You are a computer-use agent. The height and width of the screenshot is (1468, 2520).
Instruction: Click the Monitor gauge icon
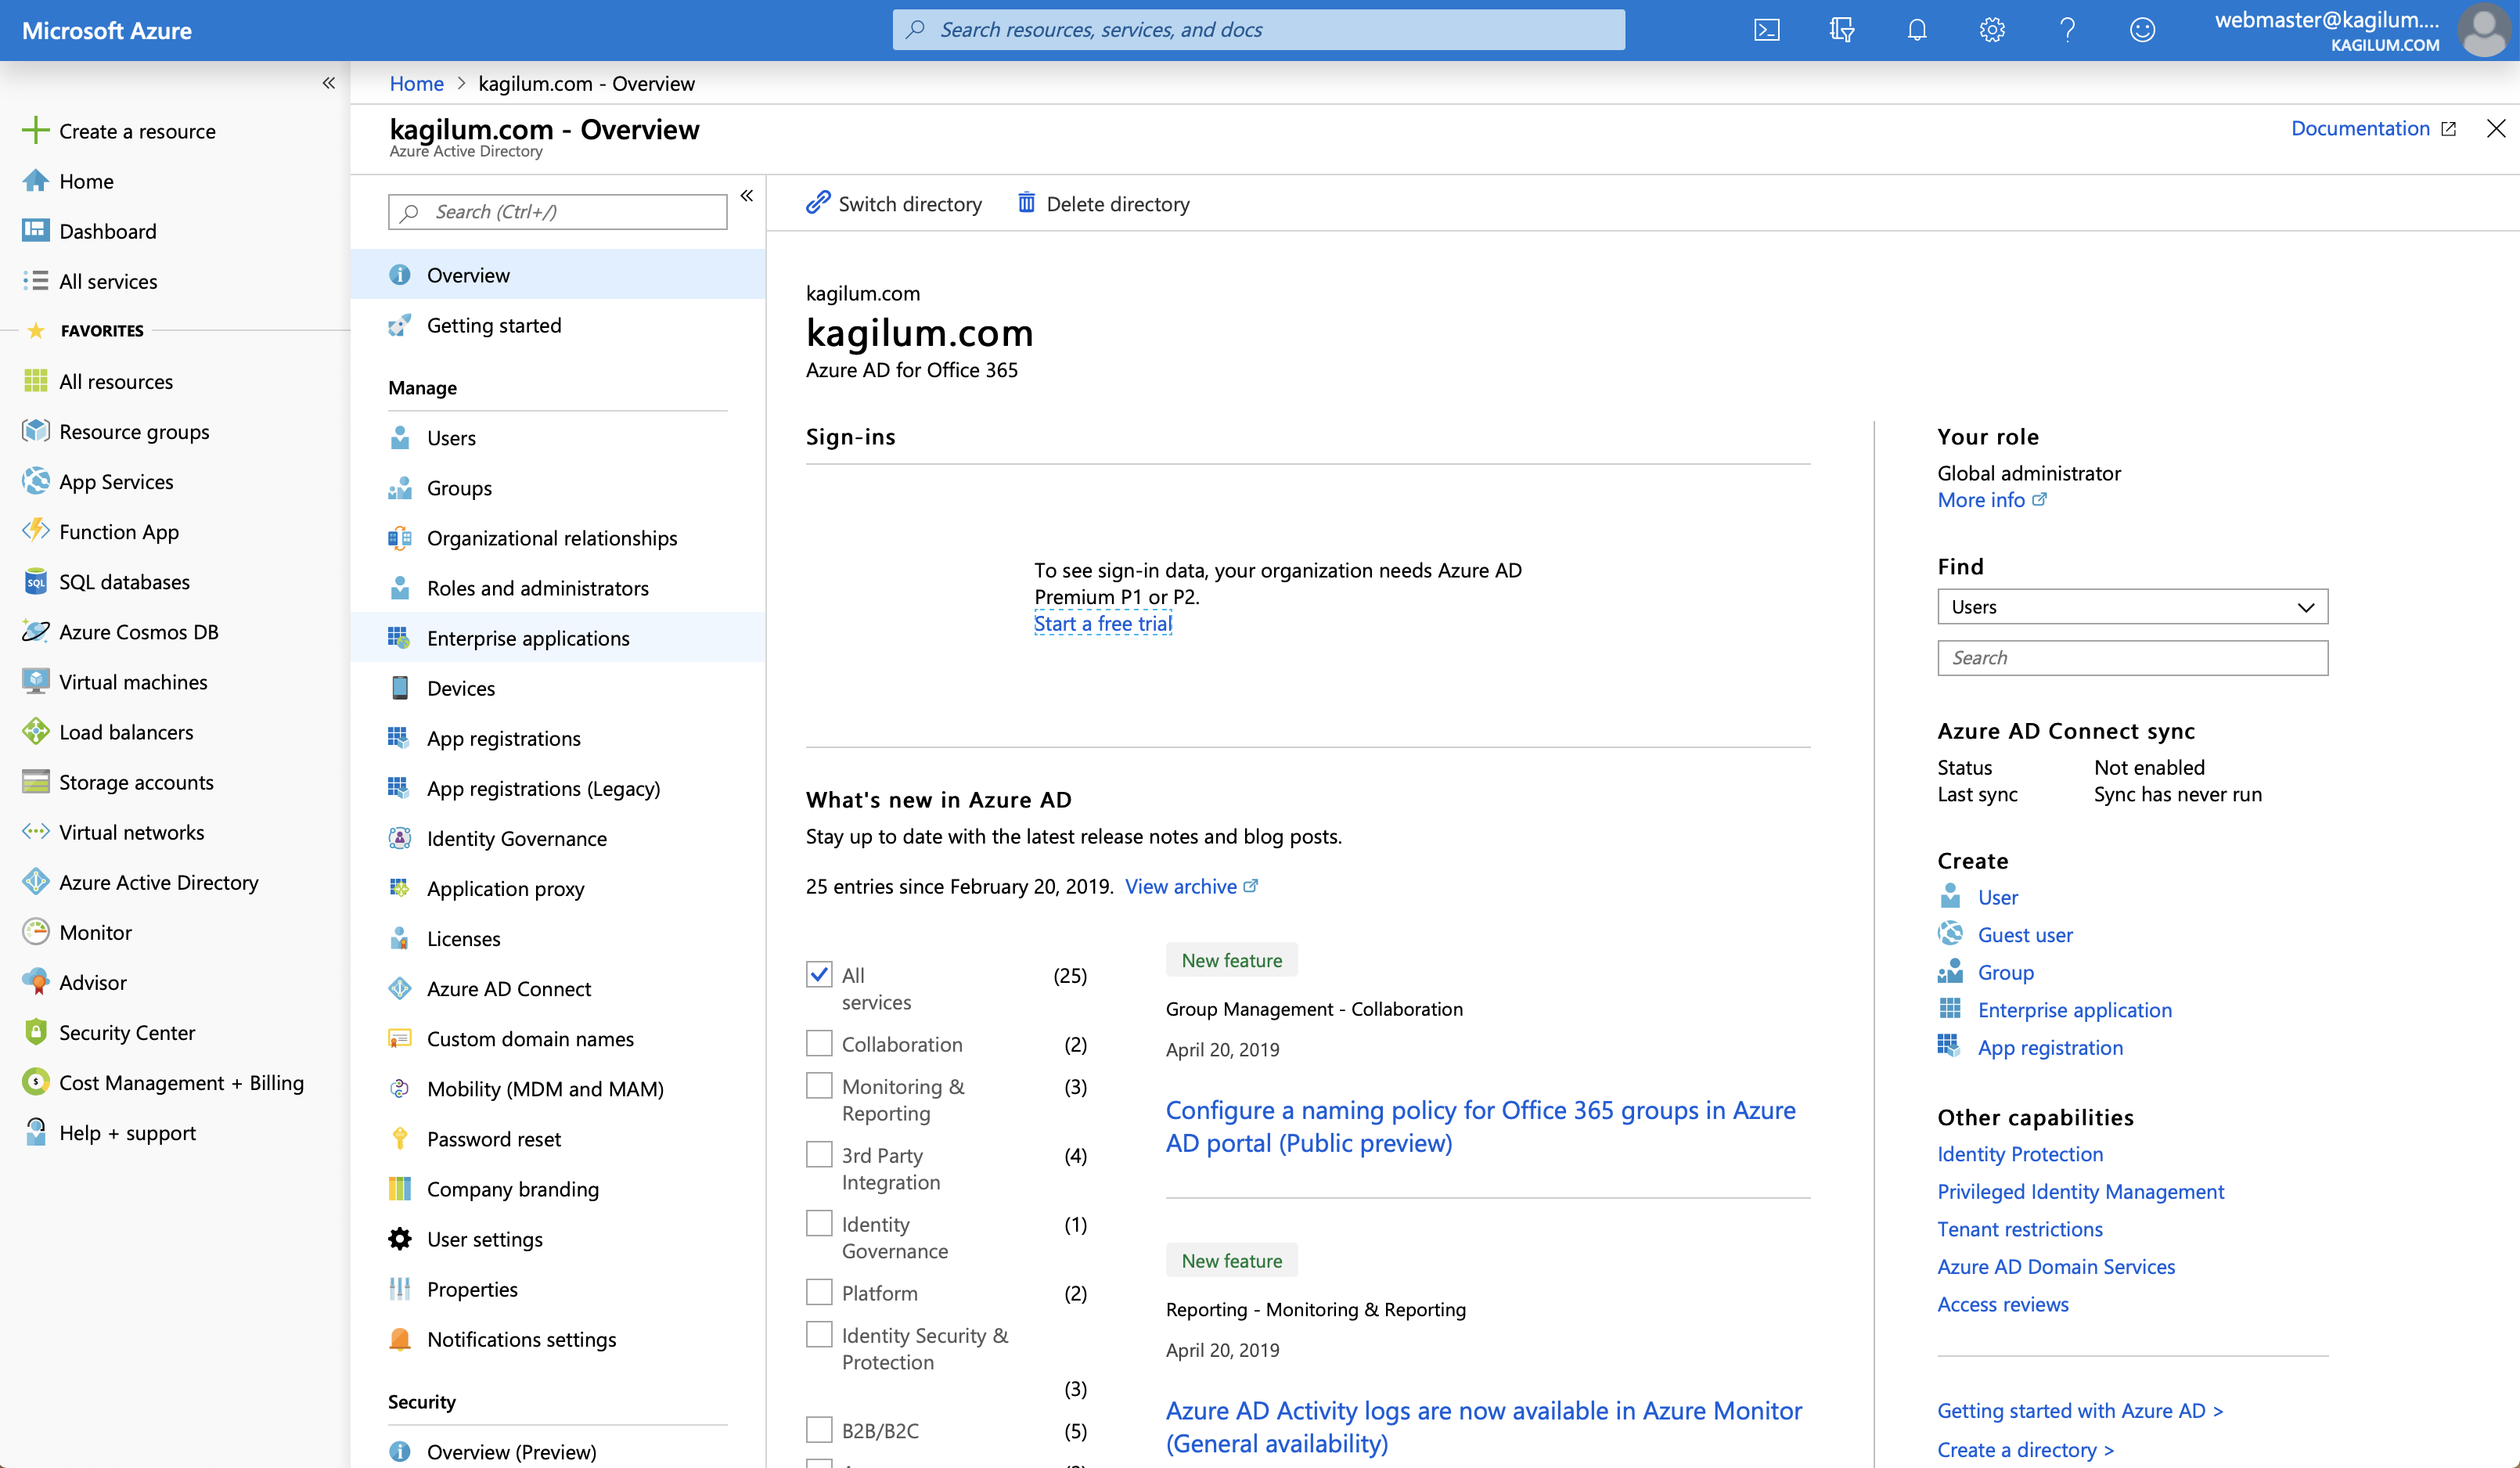point(35,931)
